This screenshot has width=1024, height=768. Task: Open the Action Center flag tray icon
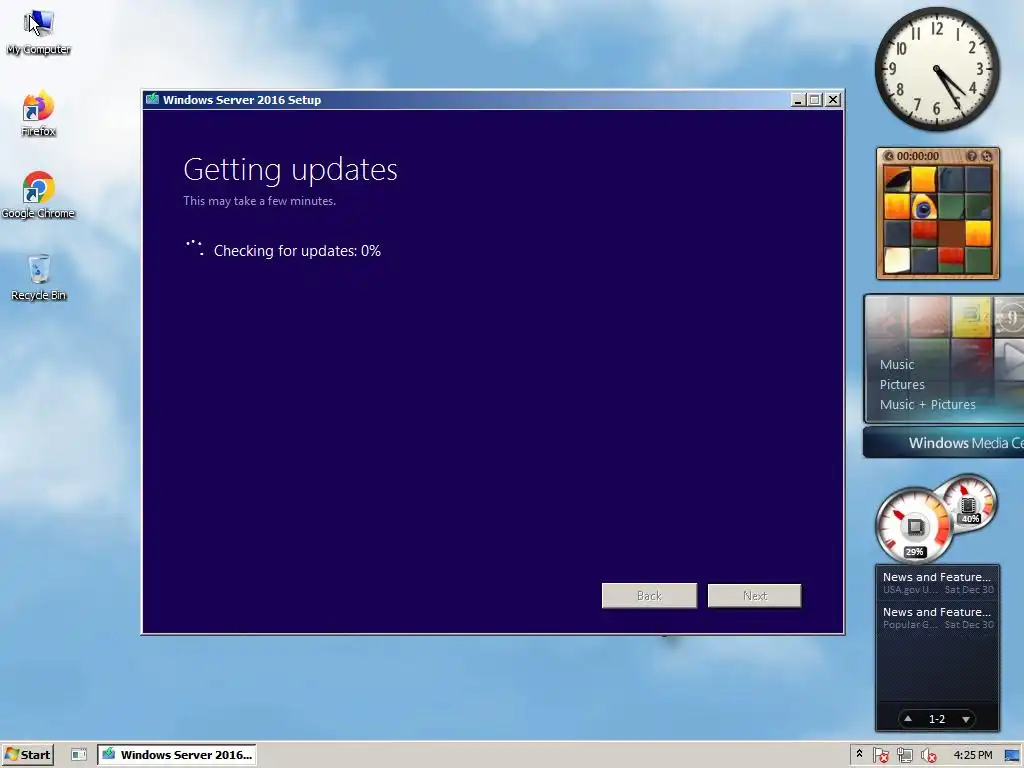[880, 756]
